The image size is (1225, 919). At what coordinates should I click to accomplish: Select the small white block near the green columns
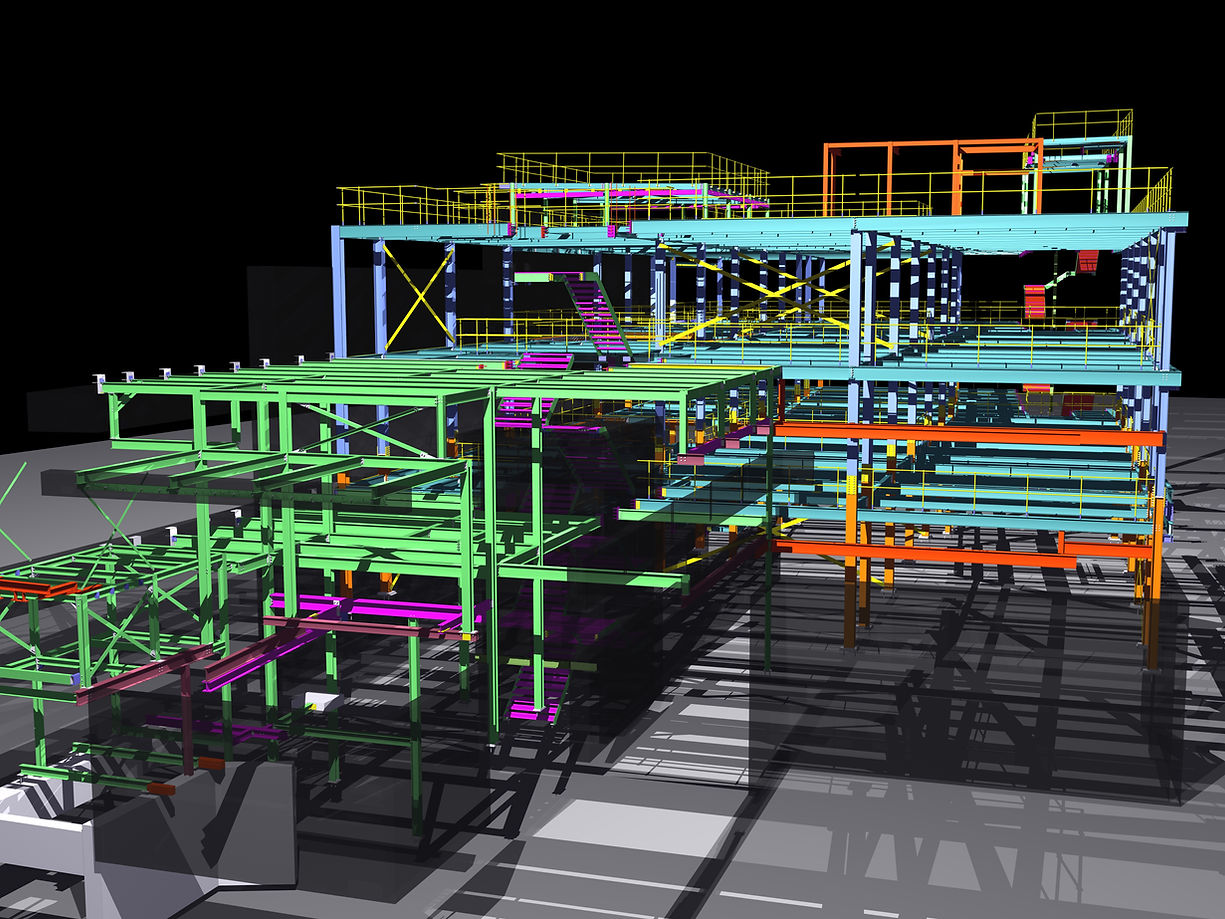tap(322, 701)
